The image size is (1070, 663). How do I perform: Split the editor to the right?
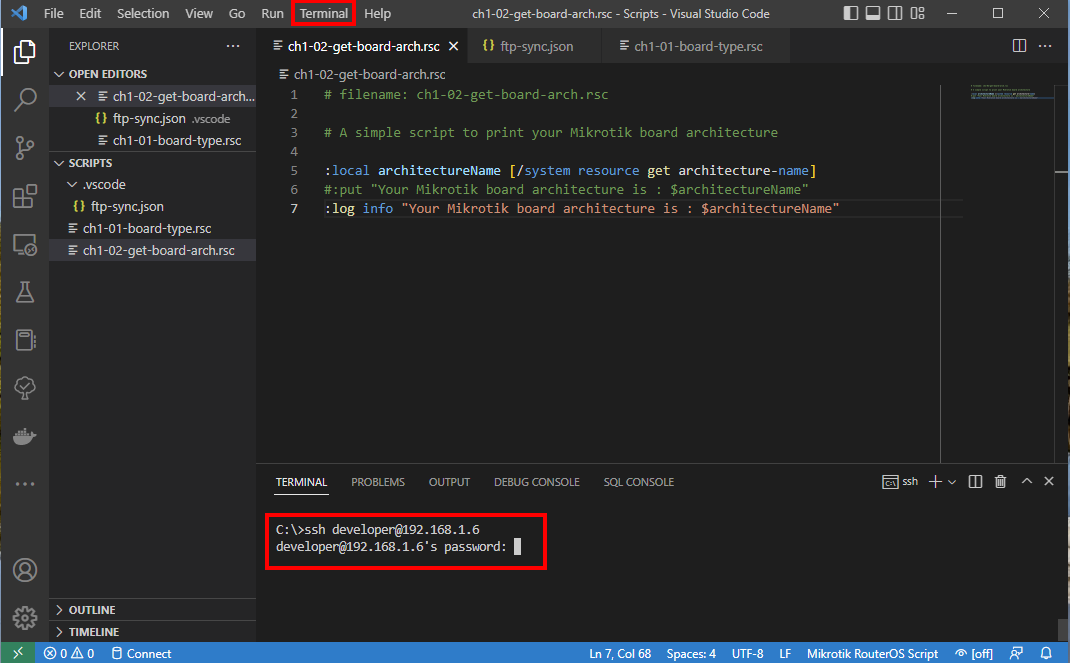(x=1019, y=46)
